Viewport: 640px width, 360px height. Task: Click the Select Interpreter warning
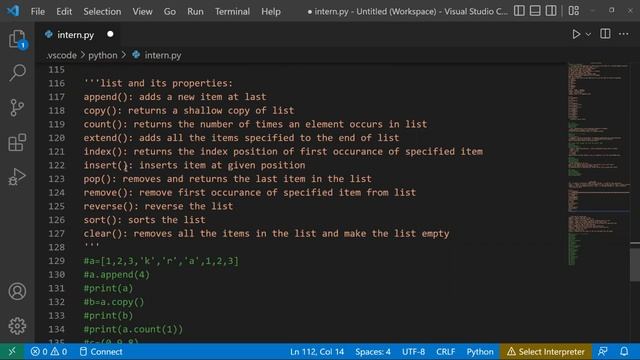(546, 351)
